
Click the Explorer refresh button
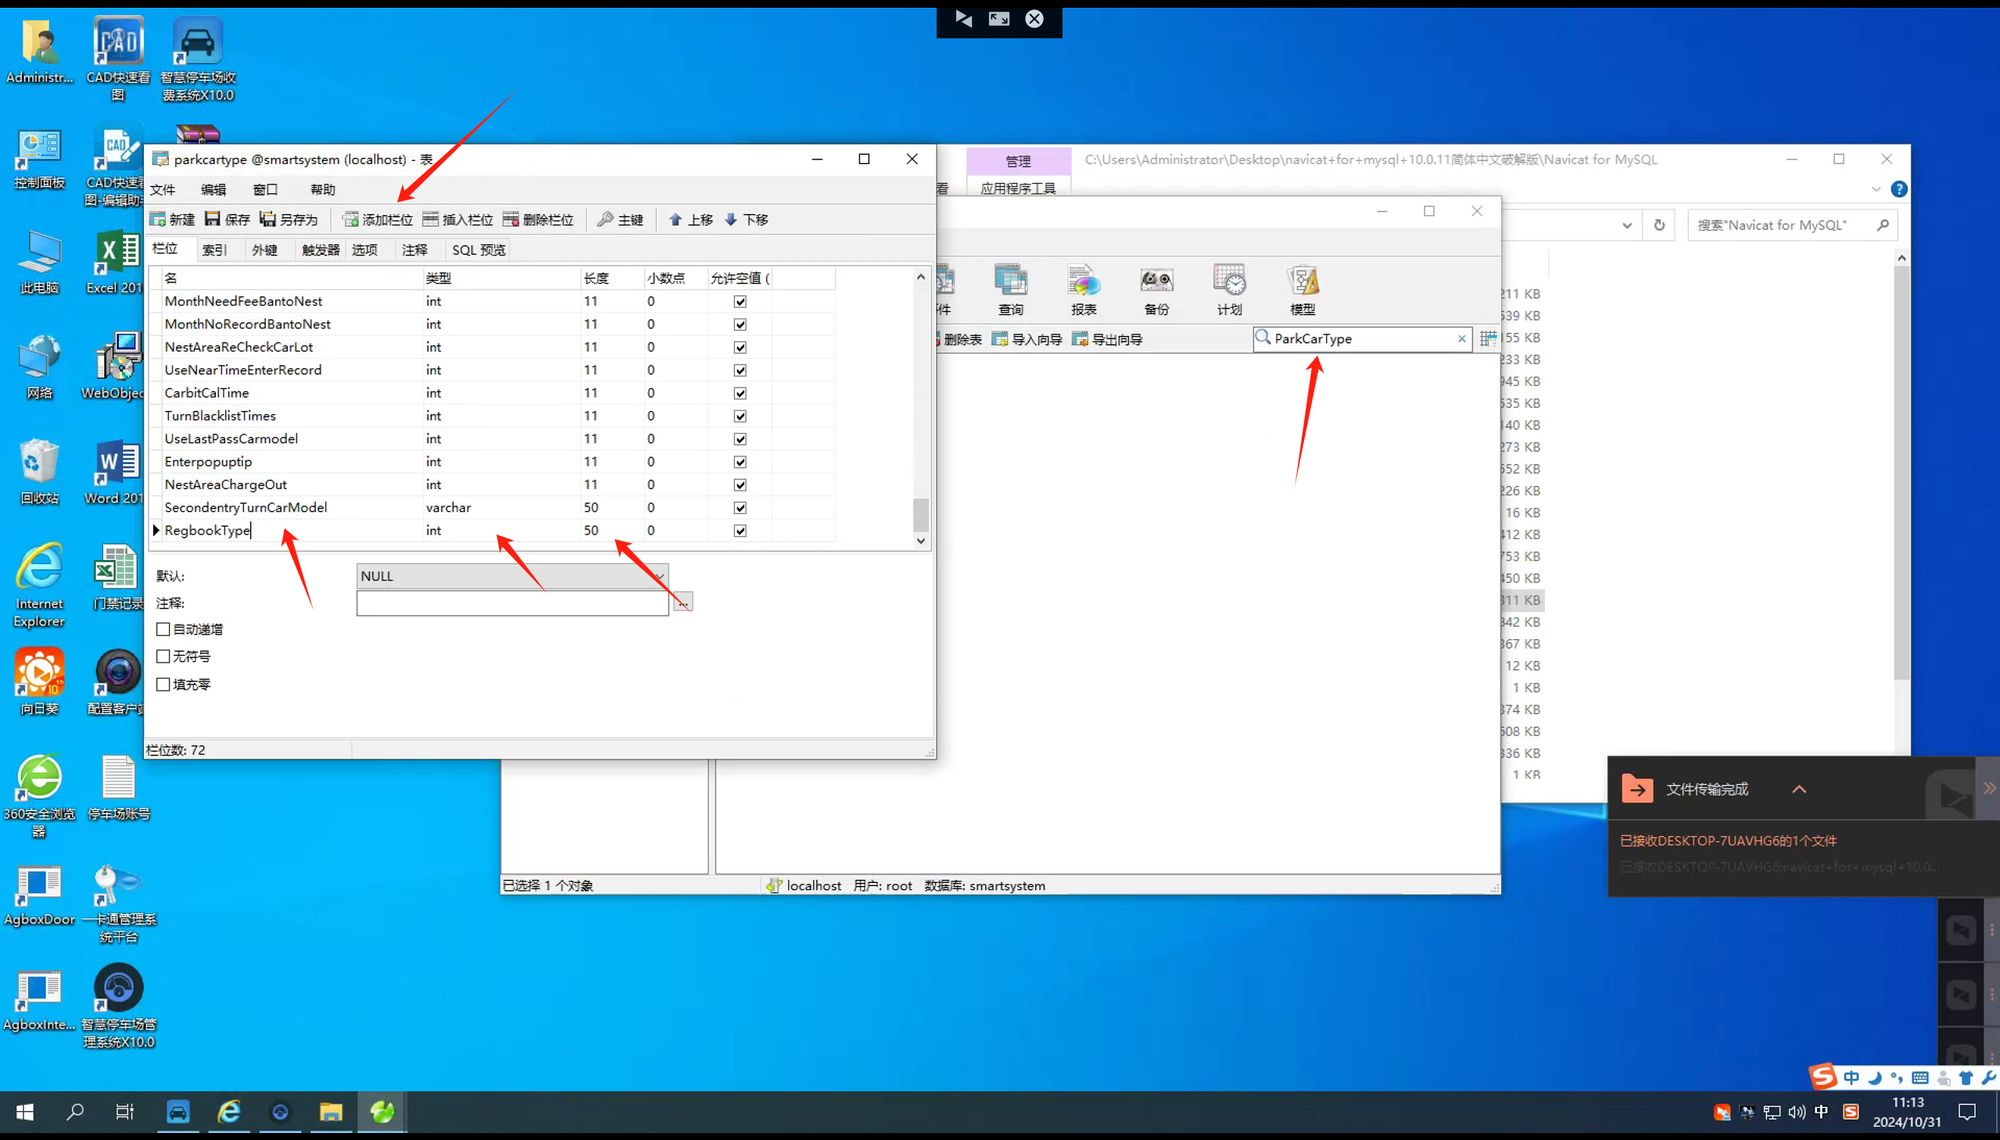pyautogui.click(x=1659, y=225)
